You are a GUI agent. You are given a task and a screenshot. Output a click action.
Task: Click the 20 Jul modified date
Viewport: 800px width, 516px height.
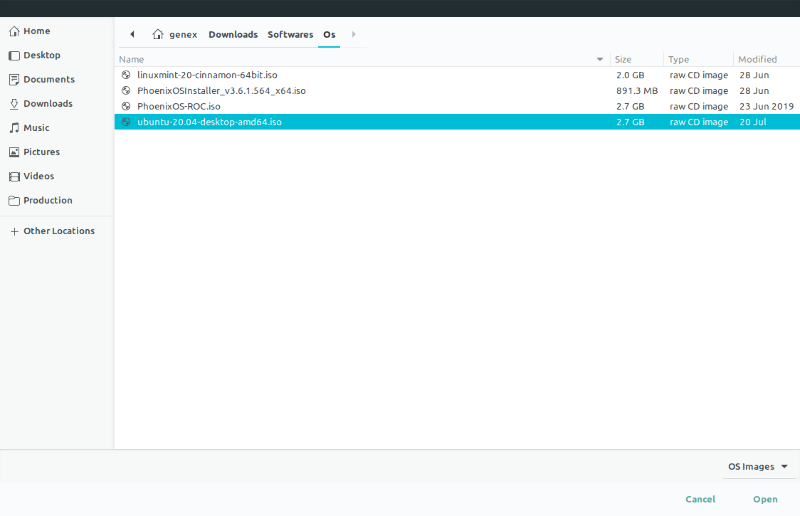click(753, 122)
